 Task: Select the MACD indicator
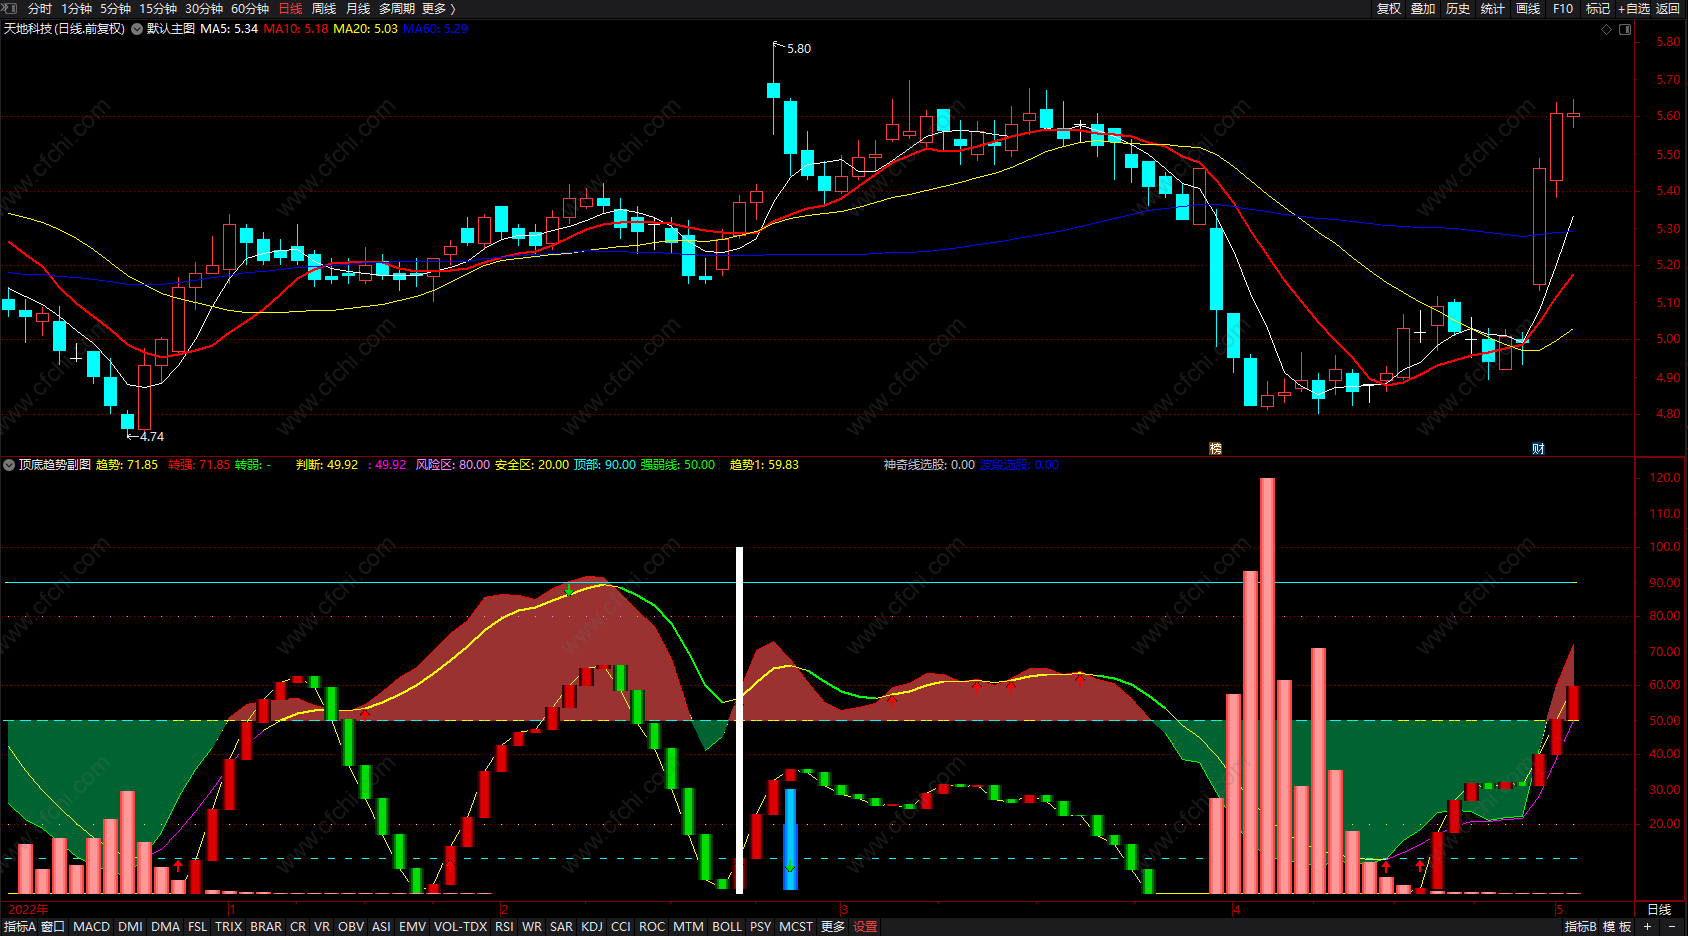click(91, 927)
